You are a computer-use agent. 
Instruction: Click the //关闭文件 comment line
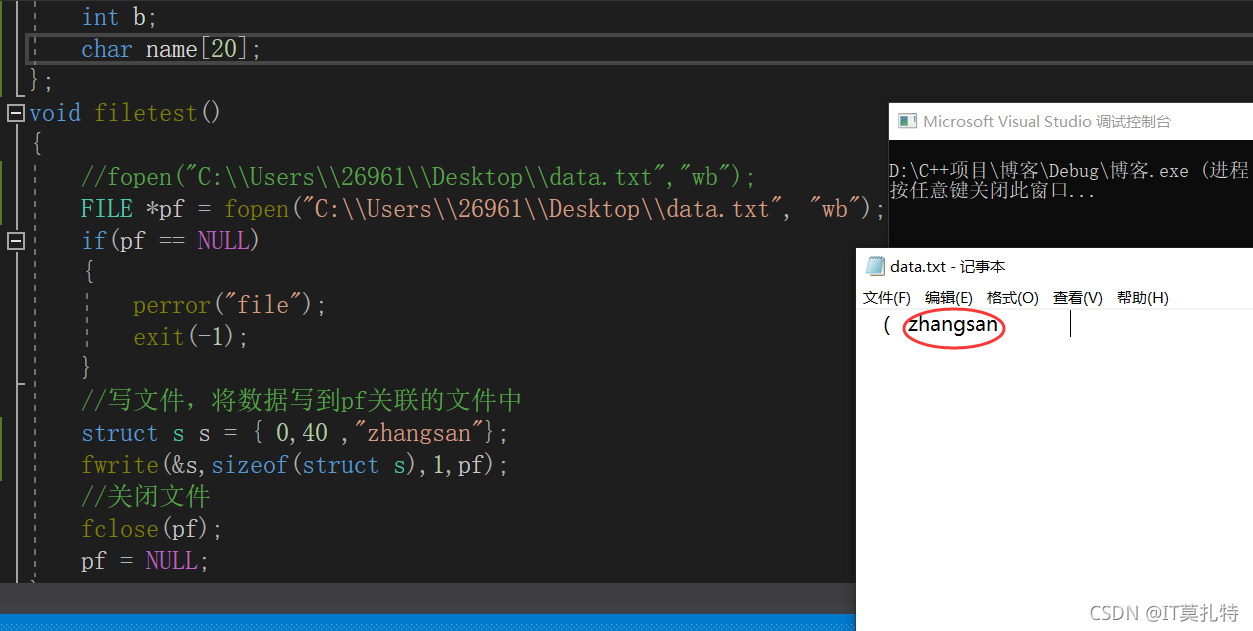click(x=146, y=497)
